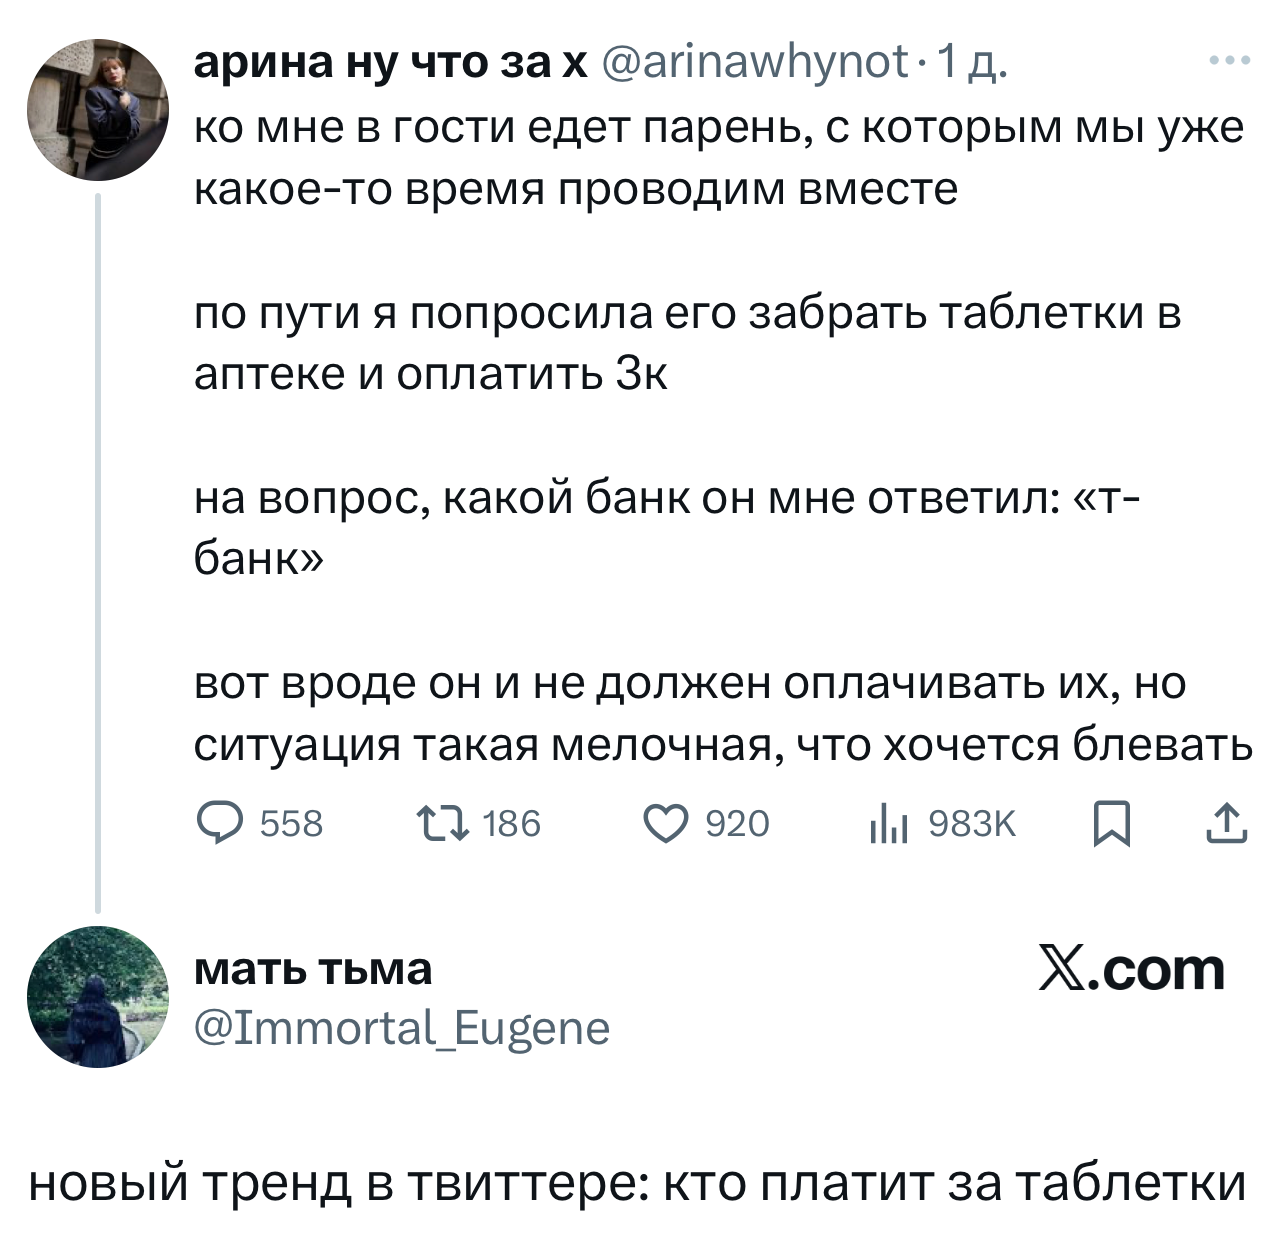Open мать тьма's profile avatar
The image size is (1284, 1260).
click(98, 997)
